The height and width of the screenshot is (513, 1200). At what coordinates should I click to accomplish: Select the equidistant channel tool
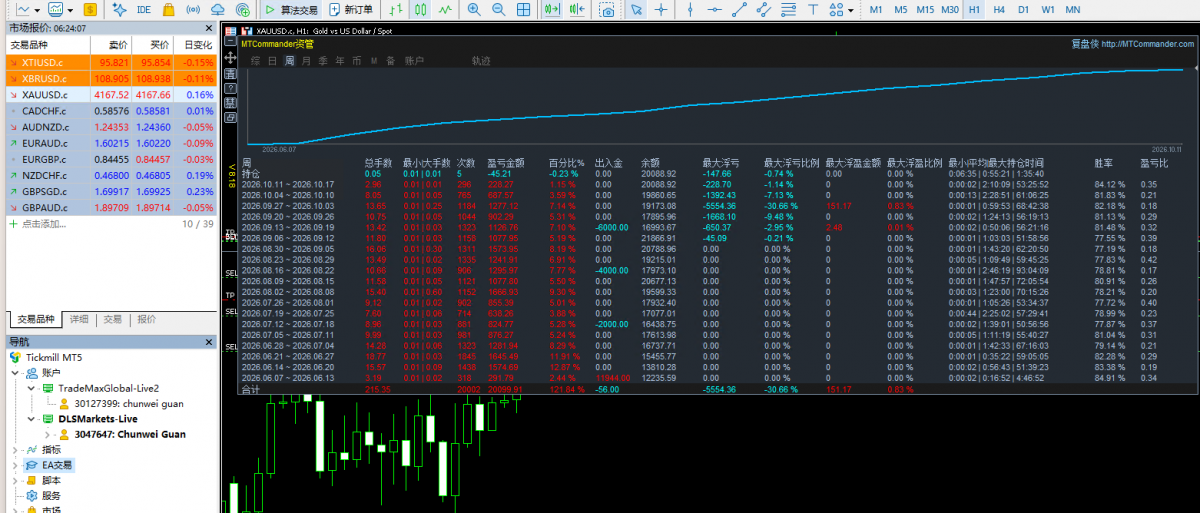[x=764, y=9]
